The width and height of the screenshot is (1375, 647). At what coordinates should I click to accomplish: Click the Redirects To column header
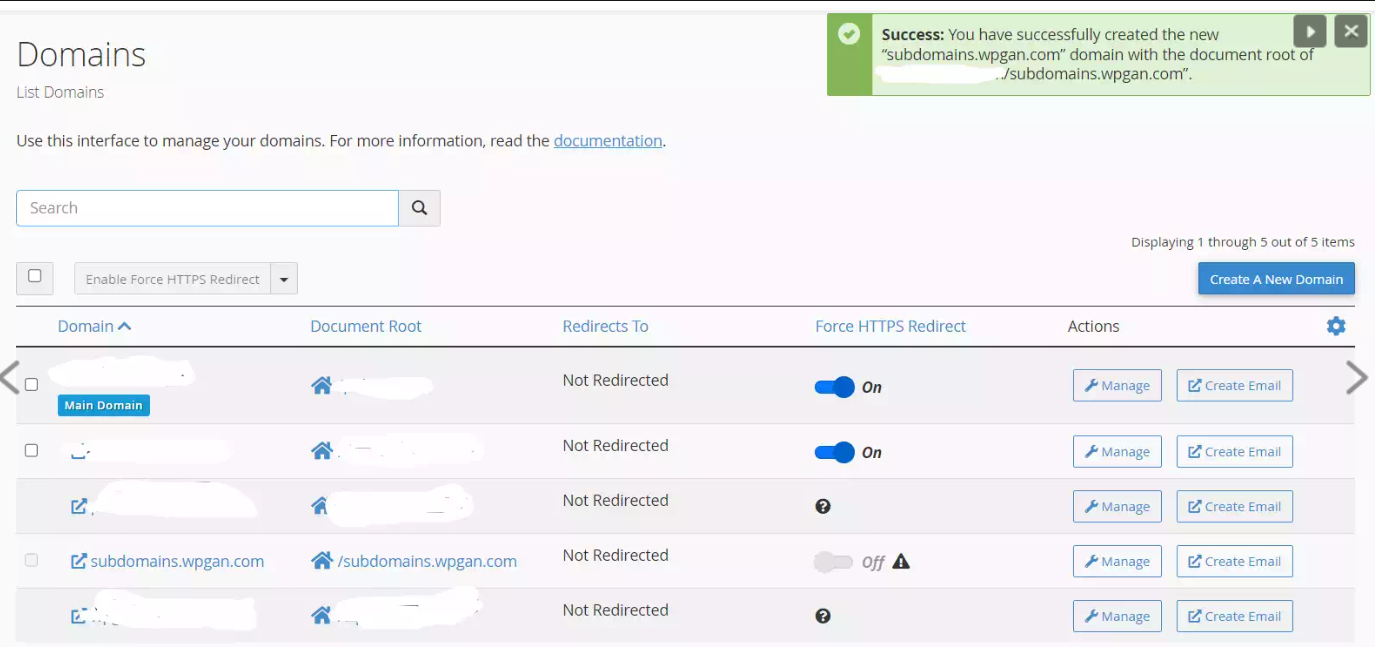(x=605, y=326)
